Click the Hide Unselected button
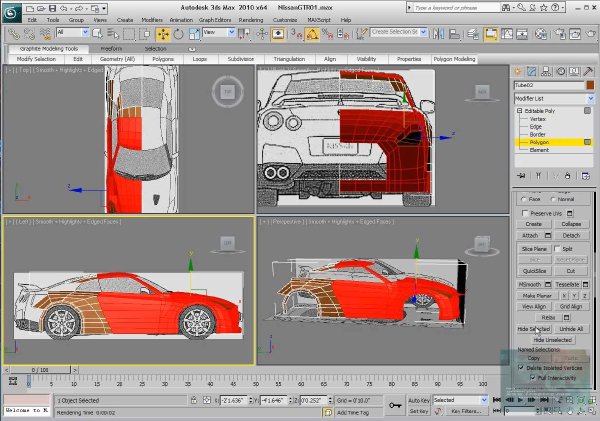The width and height of the screenshot is (600, 421). (x=553, y=340)
